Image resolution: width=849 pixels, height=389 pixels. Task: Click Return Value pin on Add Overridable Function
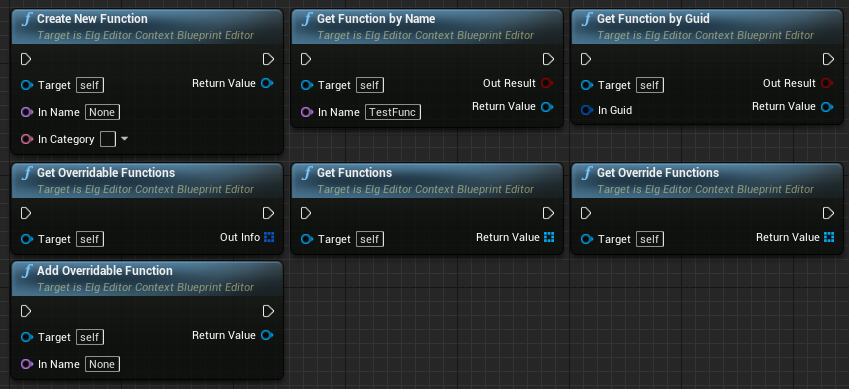(x=267, y=335)
